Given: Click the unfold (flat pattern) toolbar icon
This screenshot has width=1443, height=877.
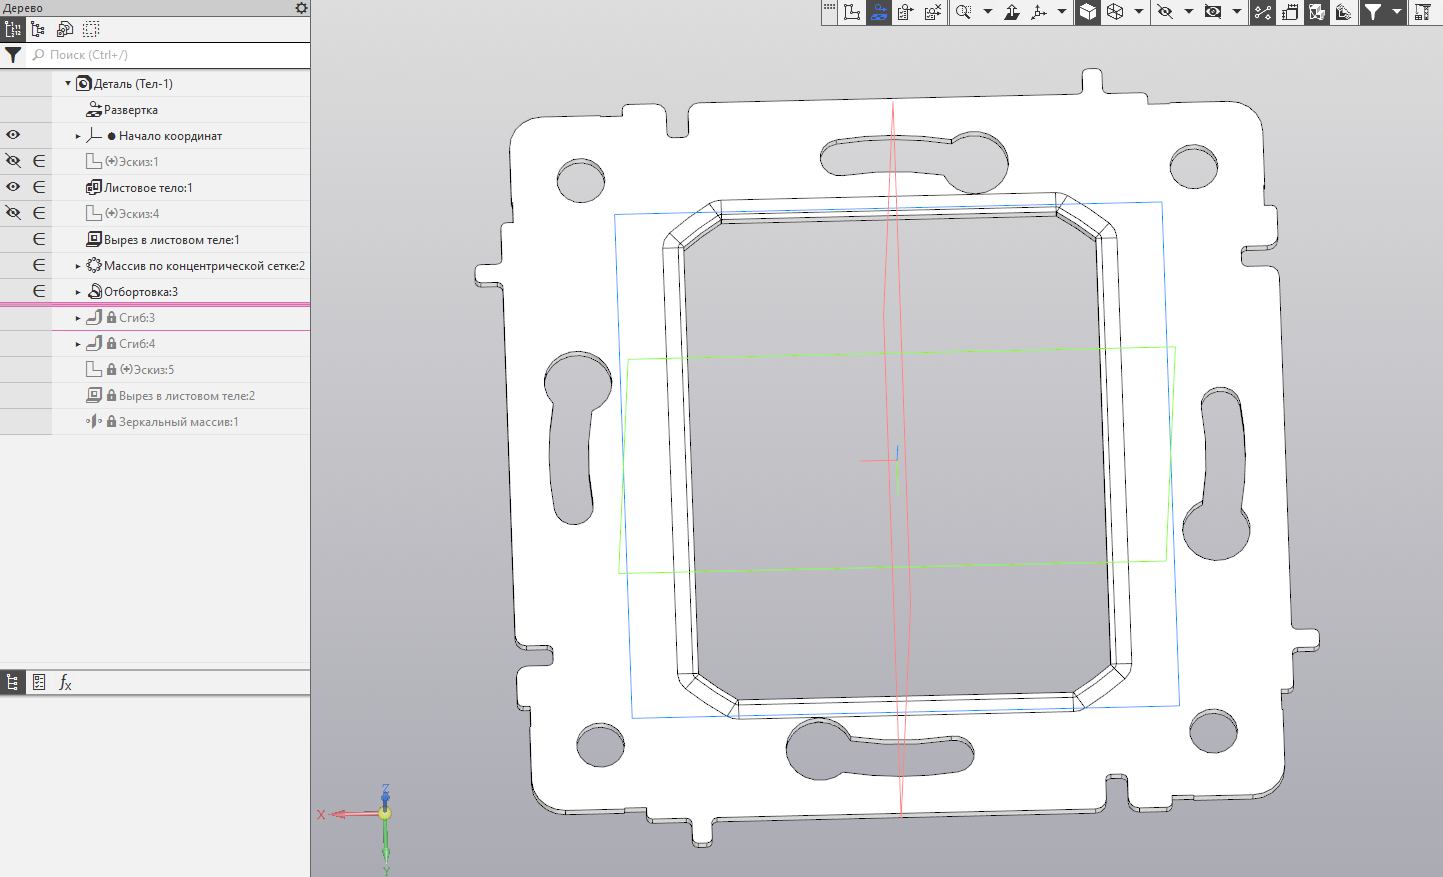Looking at the screenshot, I should 879,12.
